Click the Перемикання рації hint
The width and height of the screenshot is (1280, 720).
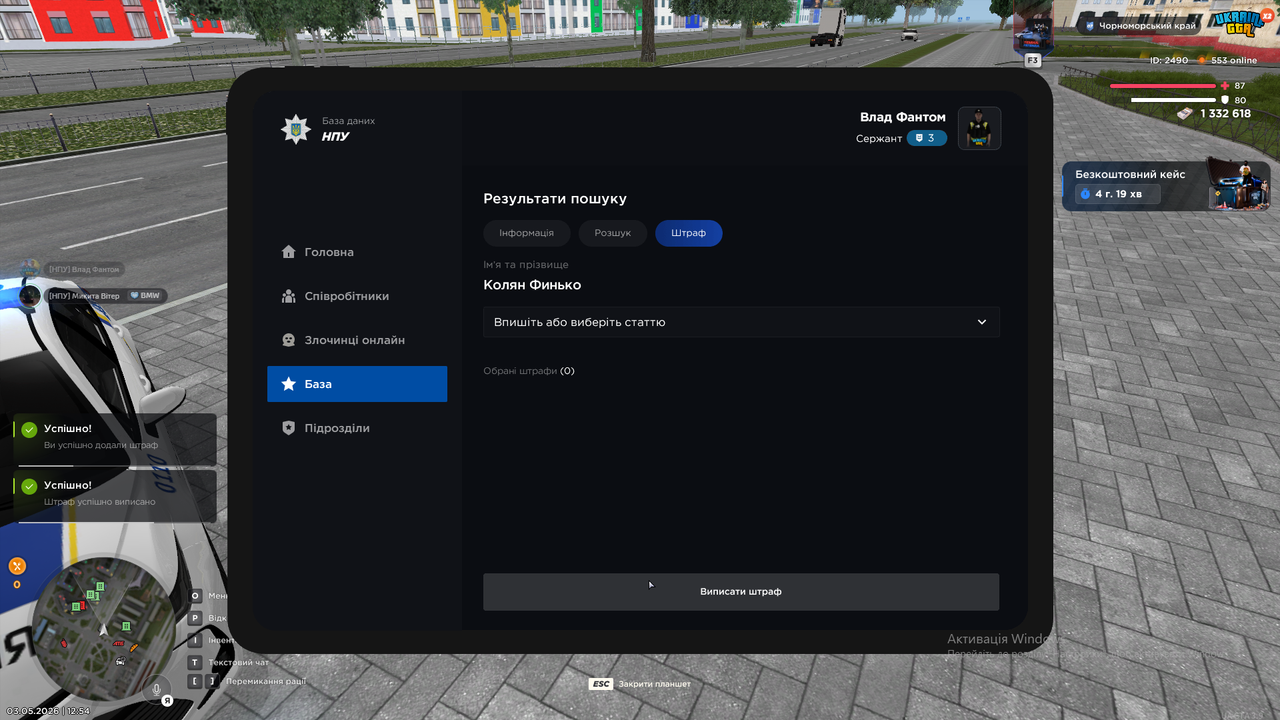pyautogui.click(x=265, y=681)
